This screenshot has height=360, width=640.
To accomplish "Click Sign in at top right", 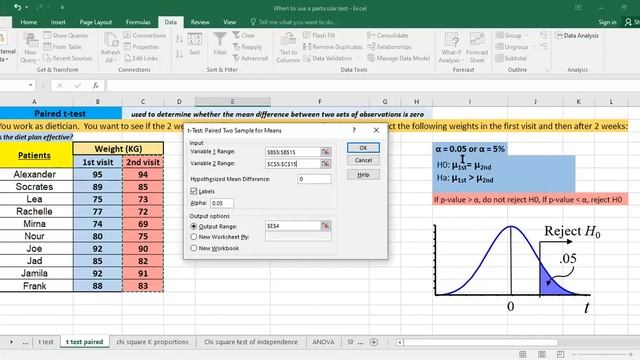I will [607, 22].
